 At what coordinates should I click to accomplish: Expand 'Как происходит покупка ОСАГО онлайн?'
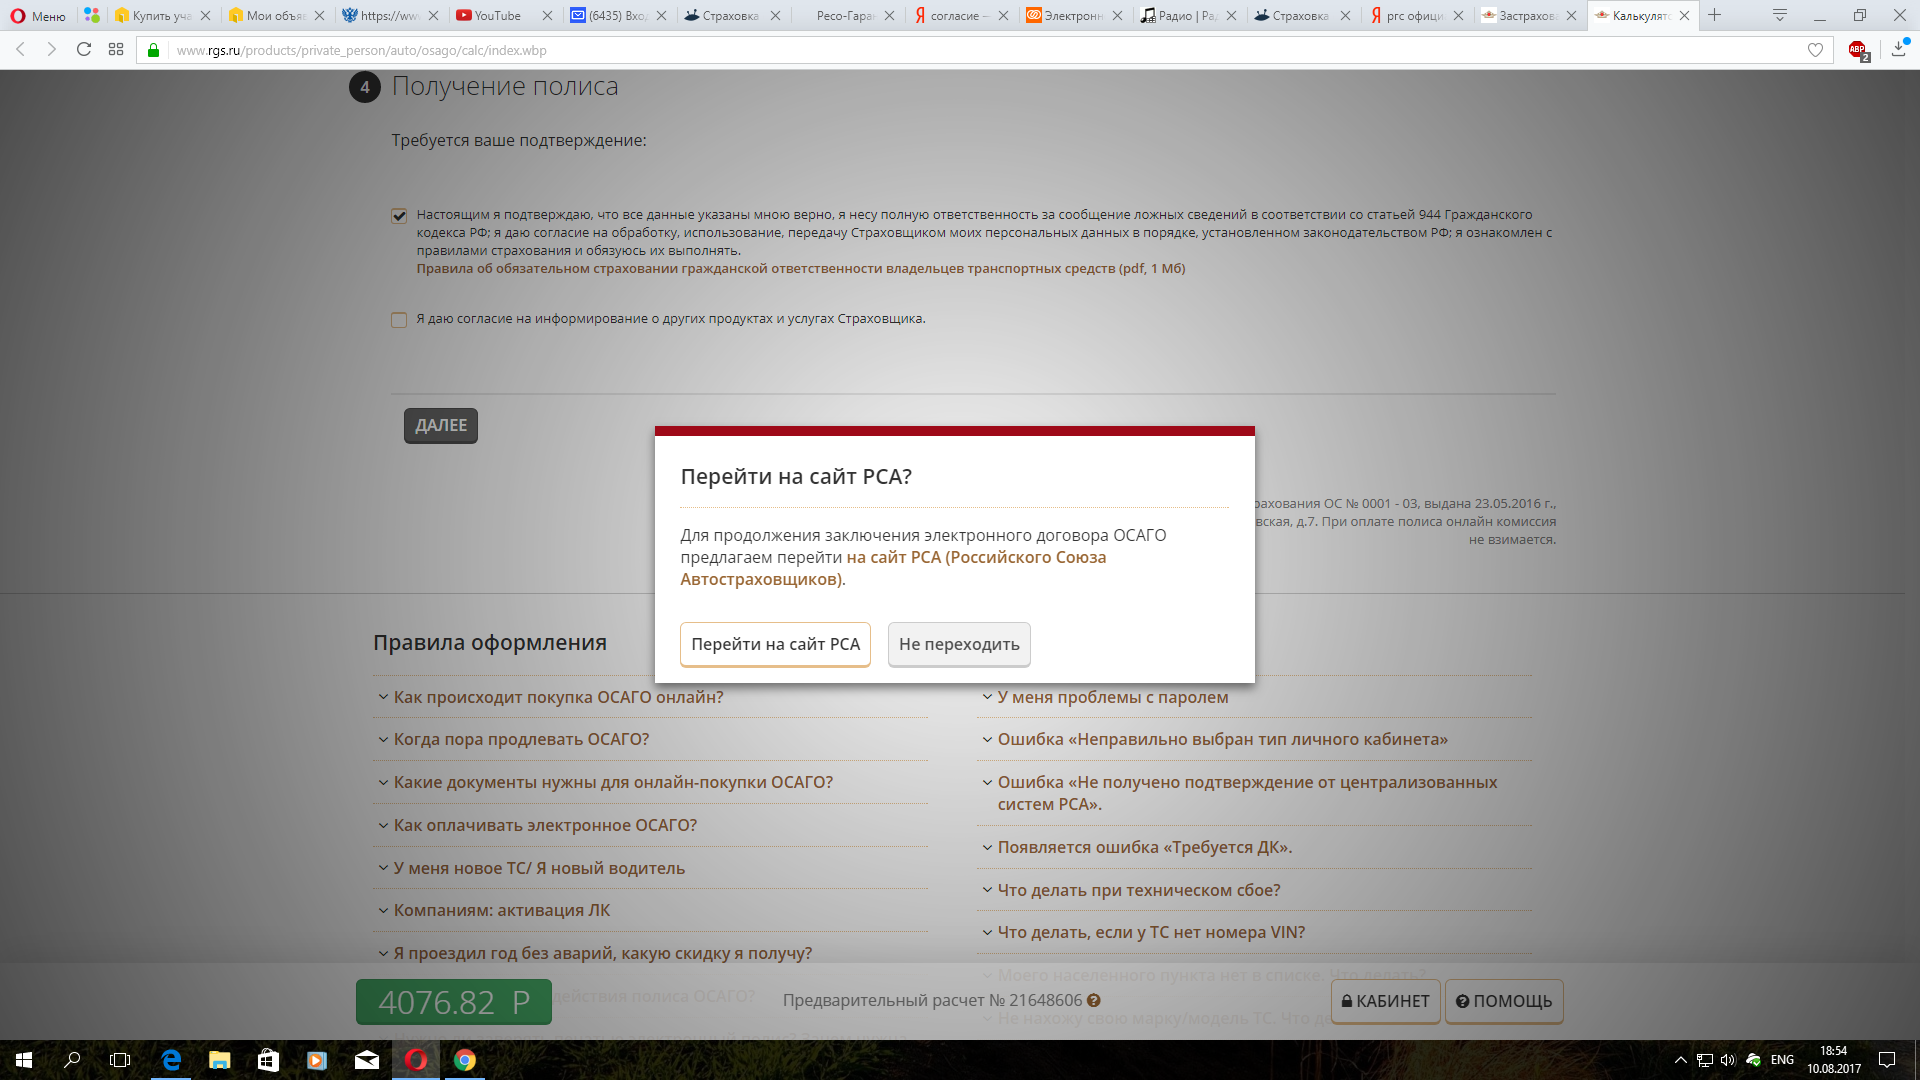click(x=557, y=697)
